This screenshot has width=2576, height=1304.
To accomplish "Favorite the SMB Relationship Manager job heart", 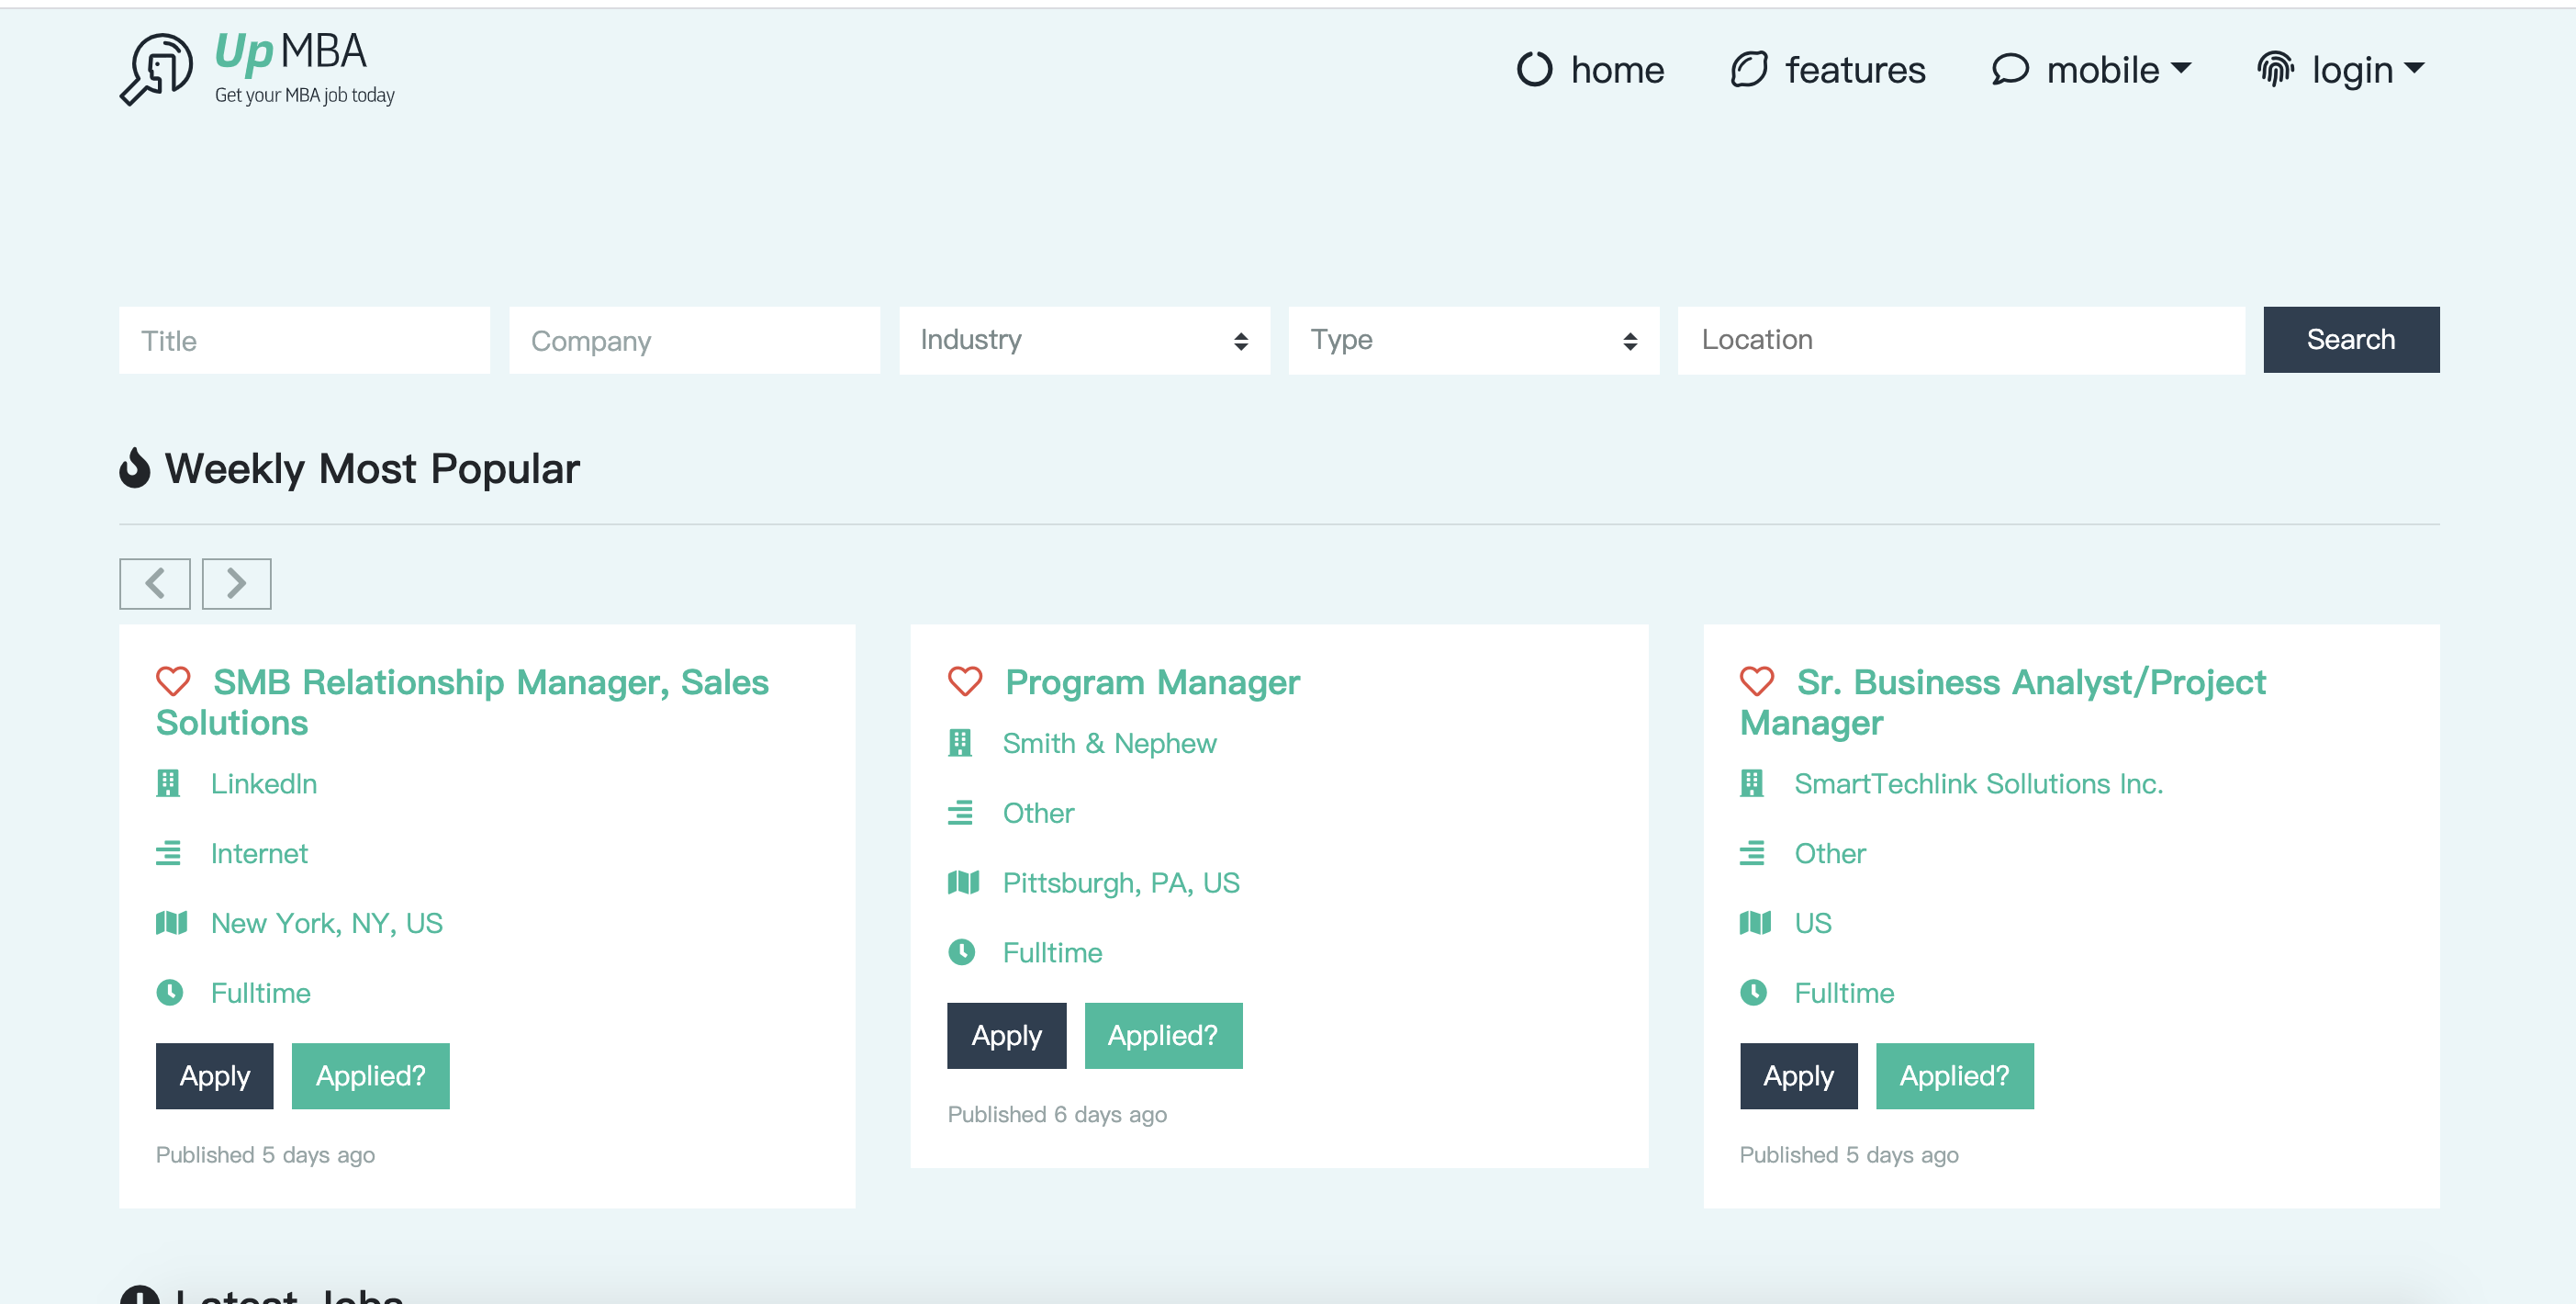I will pyautogui.click(x=173, y=682).
